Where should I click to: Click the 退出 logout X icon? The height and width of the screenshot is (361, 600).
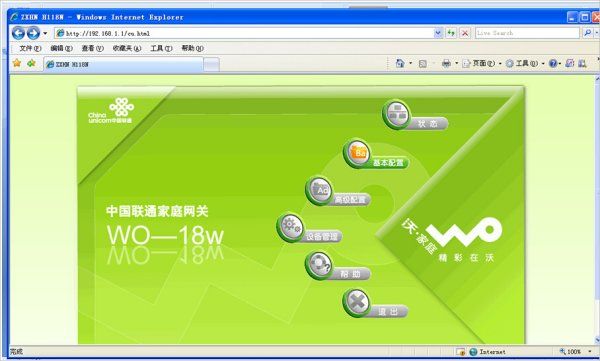click(x=357, y=302)
